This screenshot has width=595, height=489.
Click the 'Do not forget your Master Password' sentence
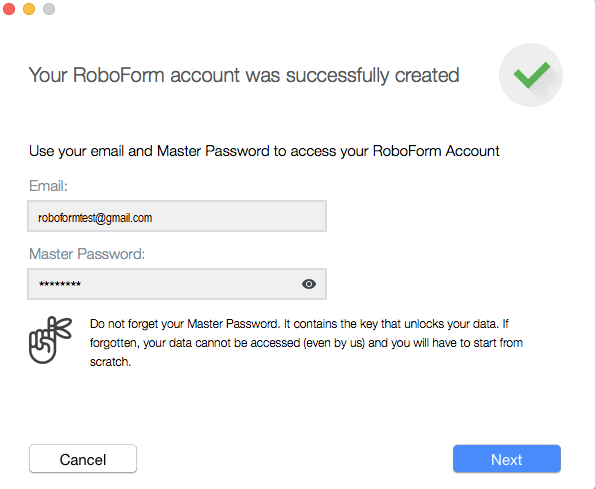click(185, 324)
